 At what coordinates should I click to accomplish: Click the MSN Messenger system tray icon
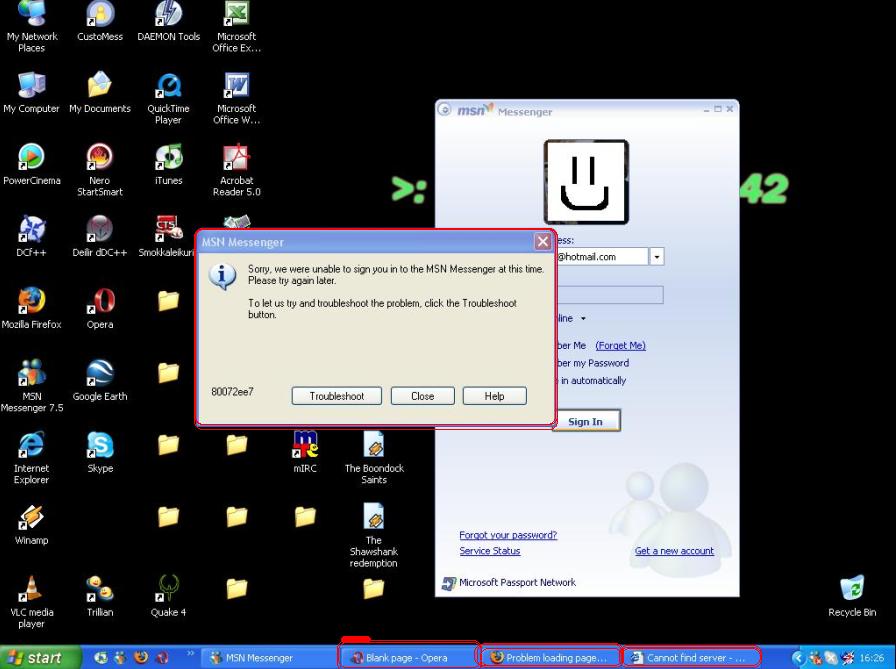pyautogui.click(x=814, y=658)
